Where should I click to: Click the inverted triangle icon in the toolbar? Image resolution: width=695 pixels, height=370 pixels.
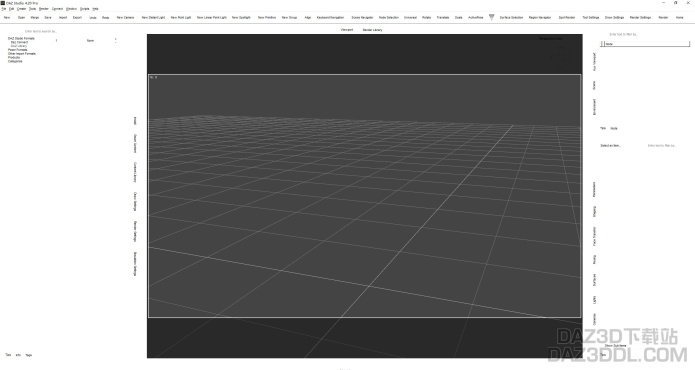click(x=492, y=17)
